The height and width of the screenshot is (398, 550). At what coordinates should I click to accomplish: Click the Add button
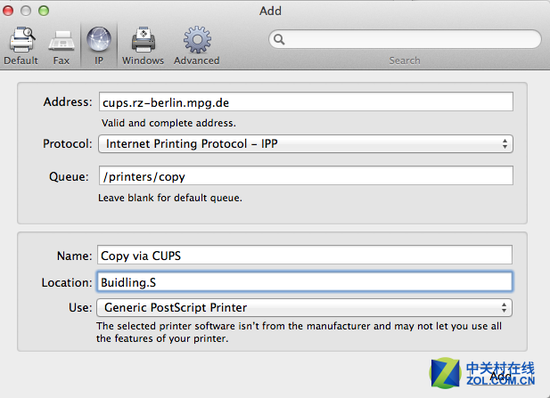point(500,376)
